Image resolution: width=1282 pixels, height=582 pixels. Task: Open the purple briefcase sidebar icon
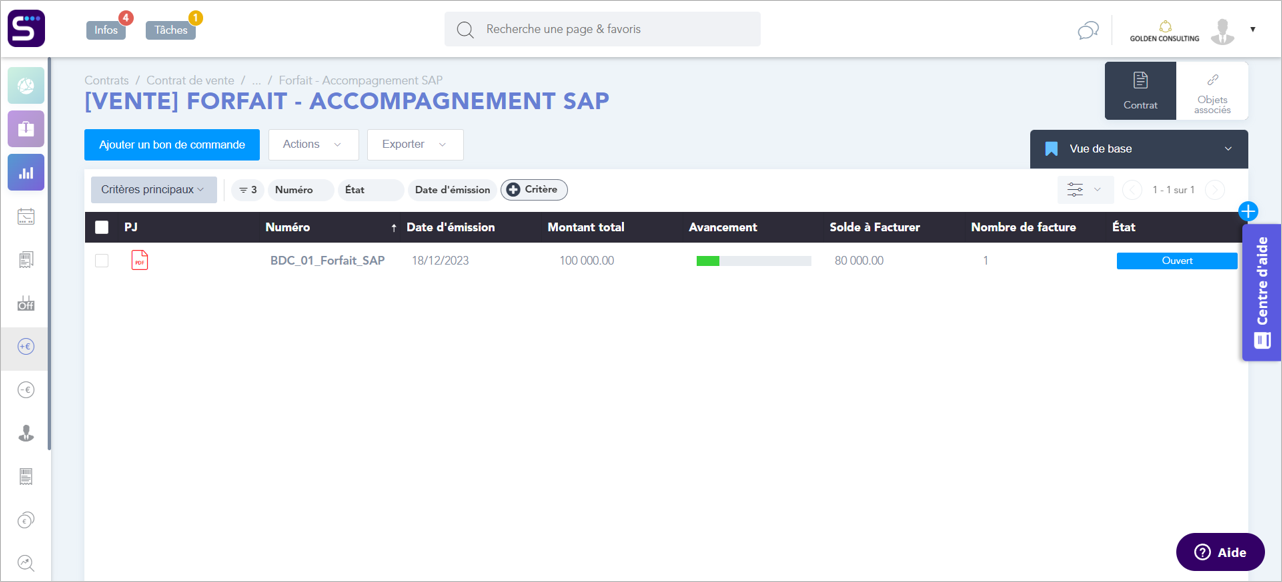[26, 129]
